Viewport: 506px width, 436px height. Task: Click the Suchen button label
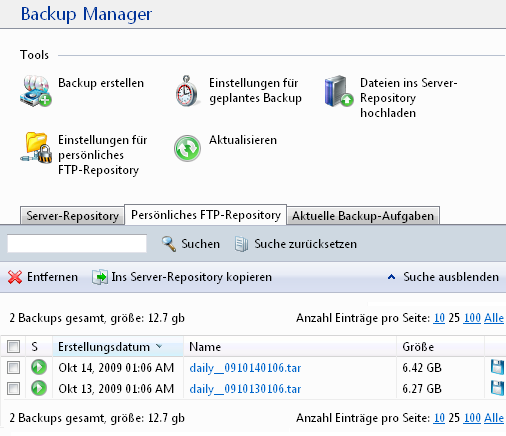[200, 244]
